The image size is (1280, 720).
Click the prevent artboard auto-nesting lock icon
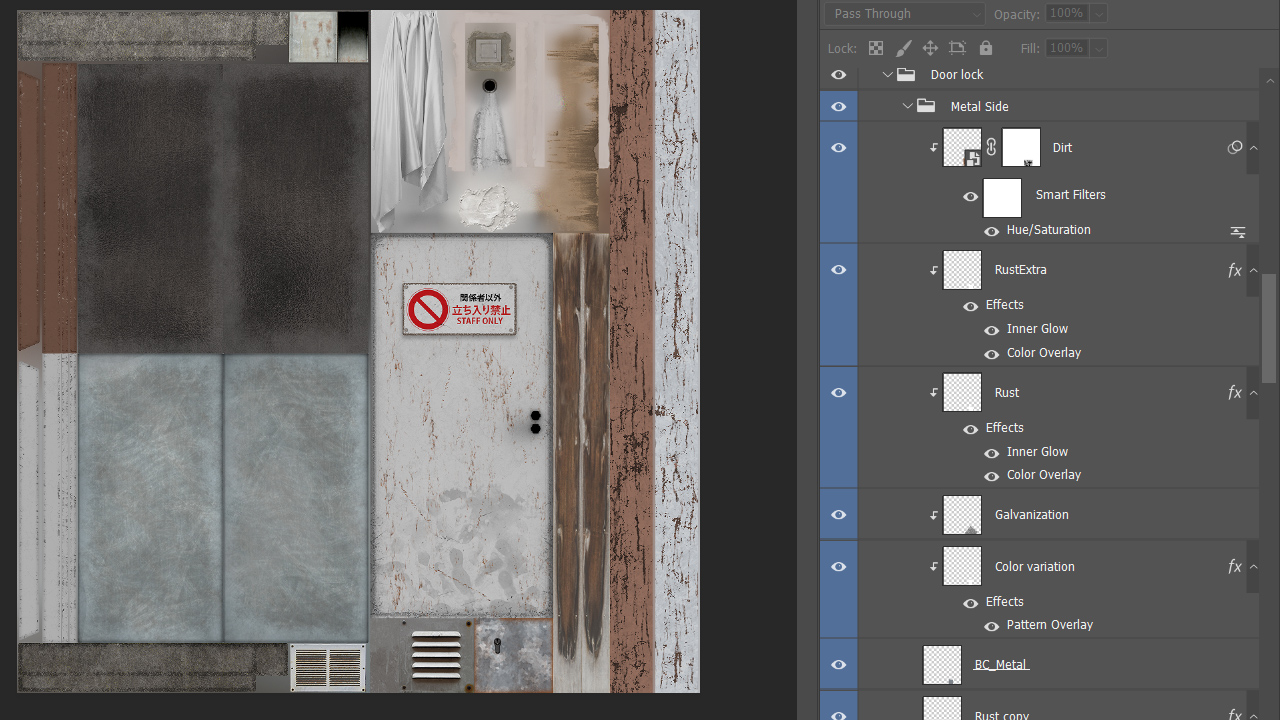point(957,48)
